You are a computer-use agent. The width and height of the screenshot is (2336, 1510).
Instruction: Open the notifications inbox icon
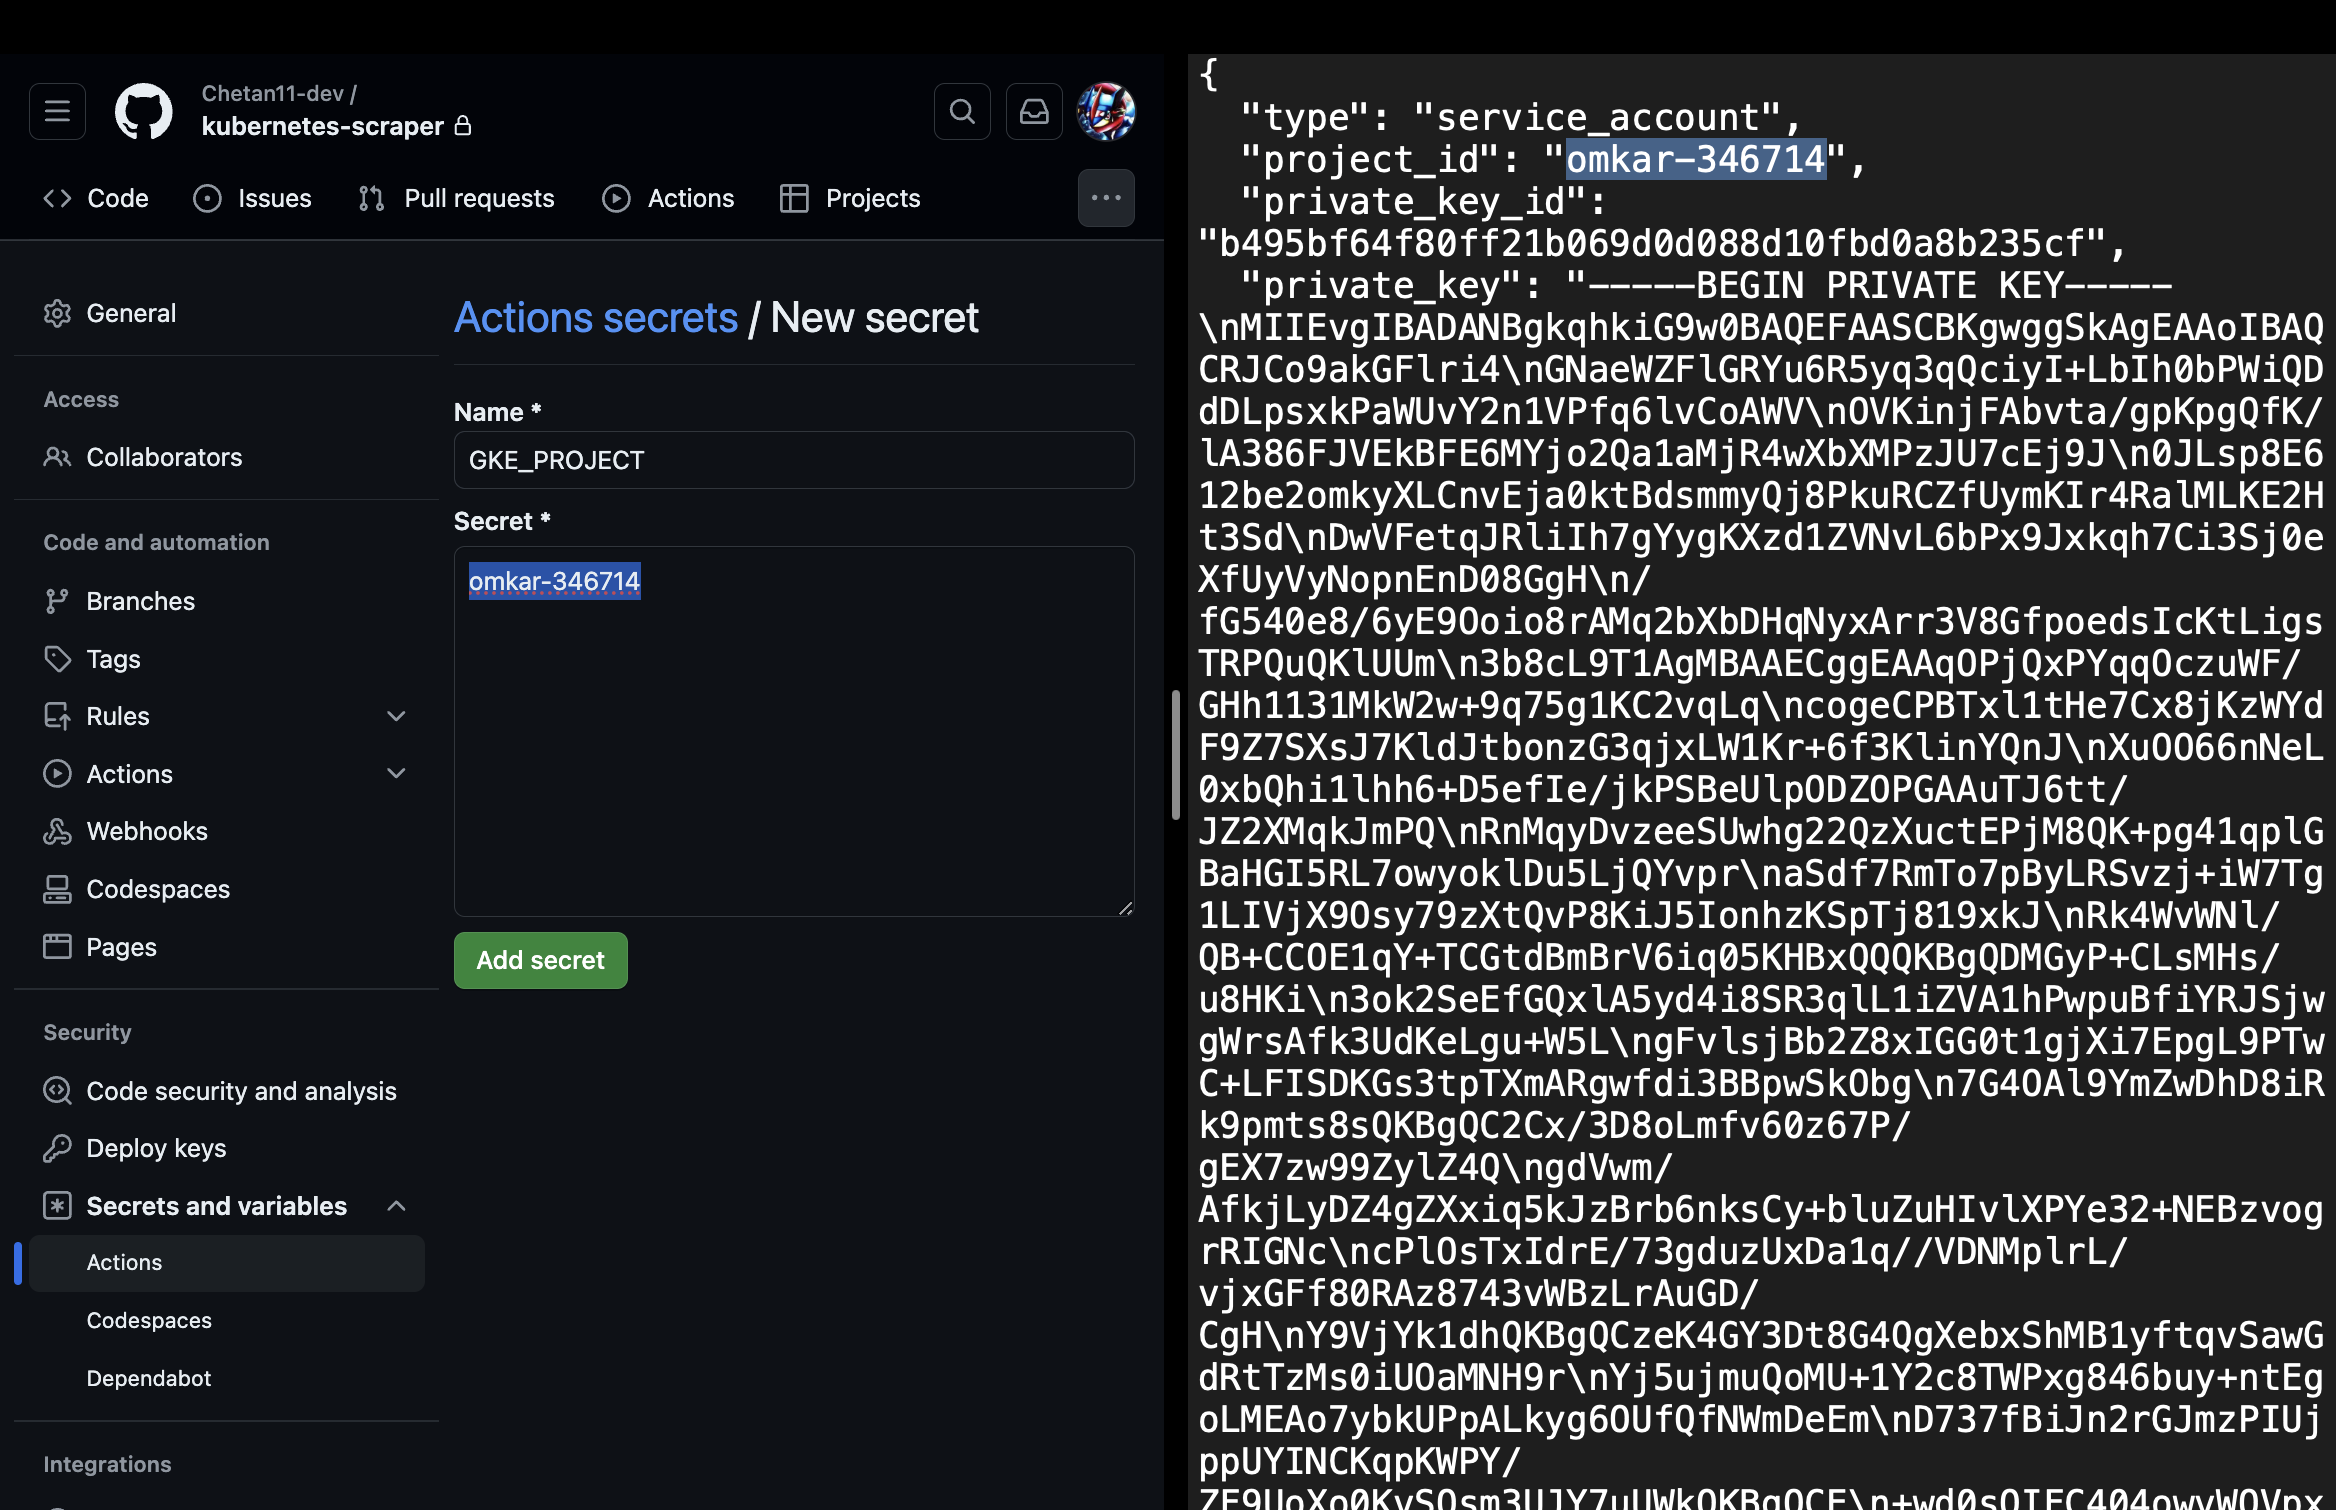pyautogui.click(x=1033, y=111)
